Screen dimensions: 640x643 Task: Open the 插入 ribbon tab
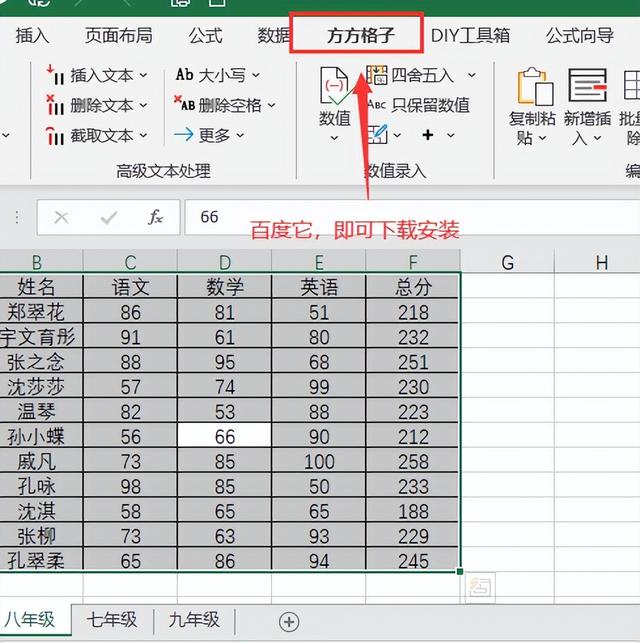tap(32, 36)
